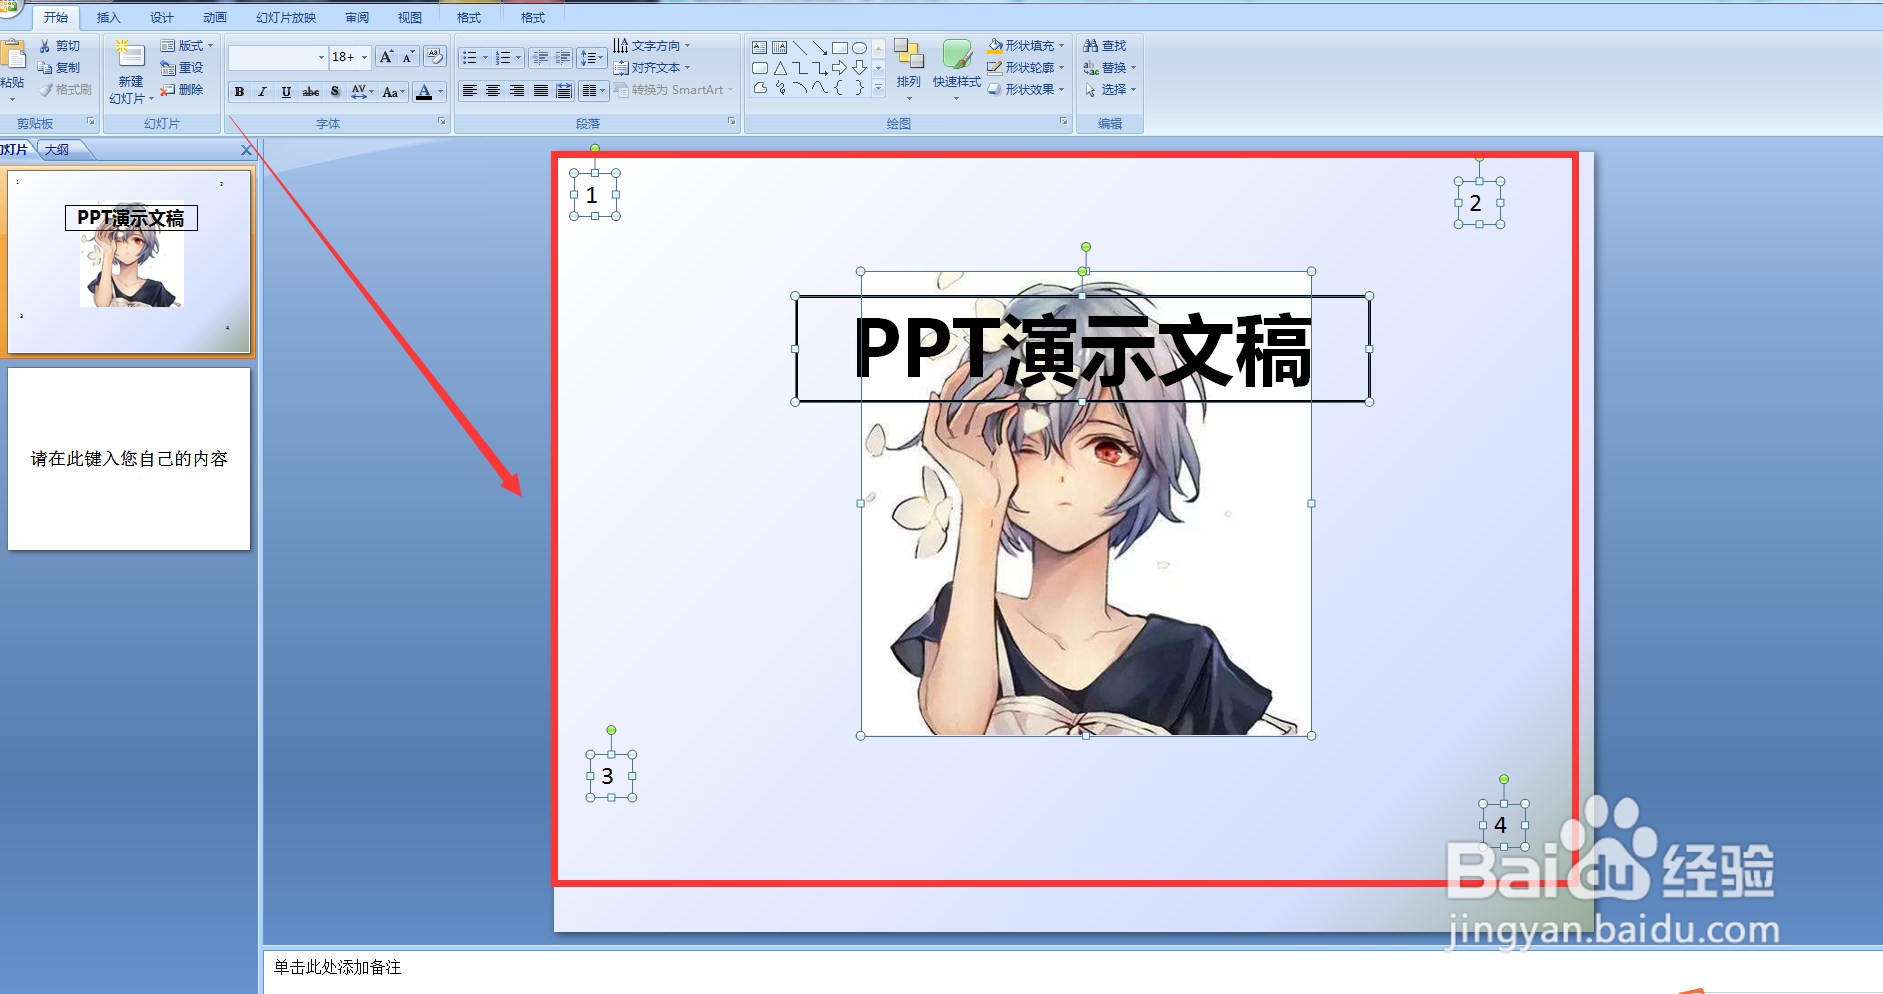Click the Reset (重设) slide icon
1883x994 pixels.
click(x=168, y=68)
